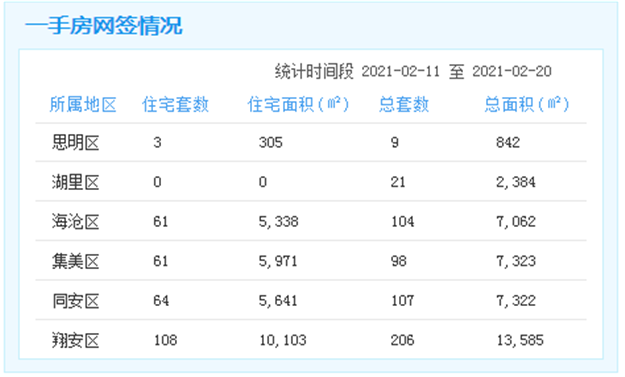Click 思明区 total units value 9

(x=395, y=142)
